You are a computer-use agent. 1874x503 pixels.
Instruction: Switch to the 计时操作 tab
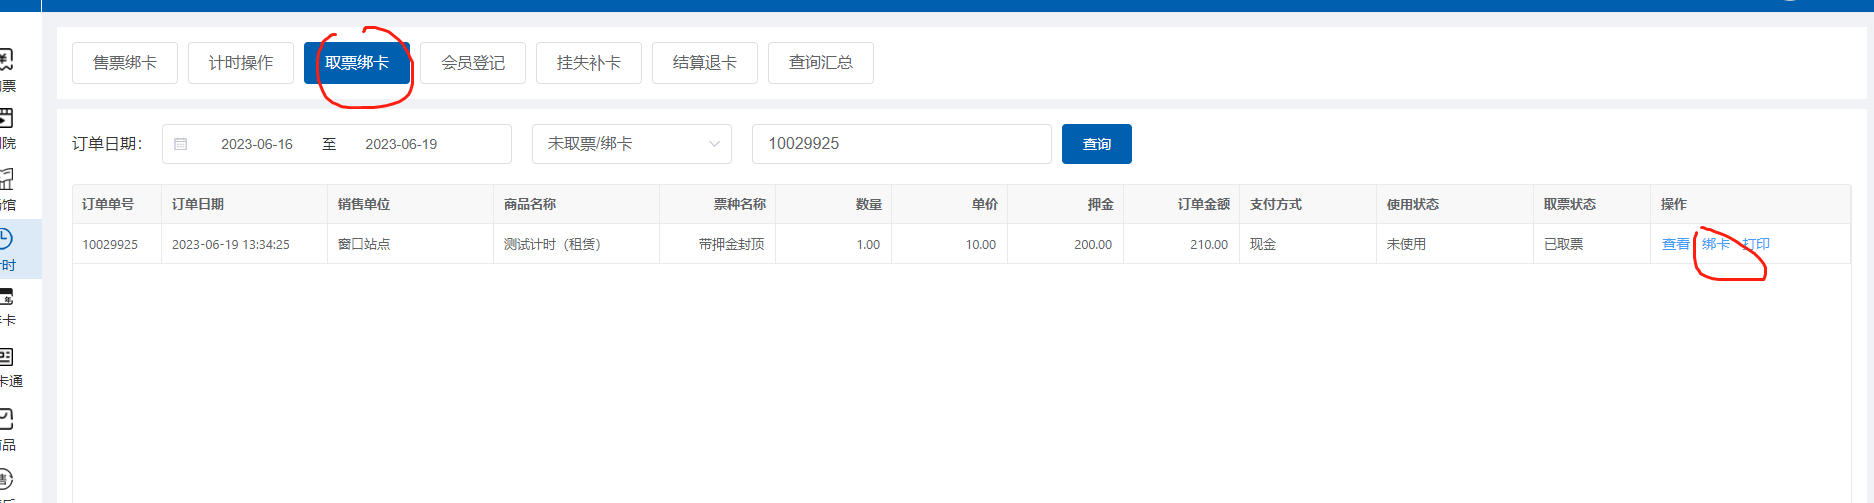click(241, 63)
